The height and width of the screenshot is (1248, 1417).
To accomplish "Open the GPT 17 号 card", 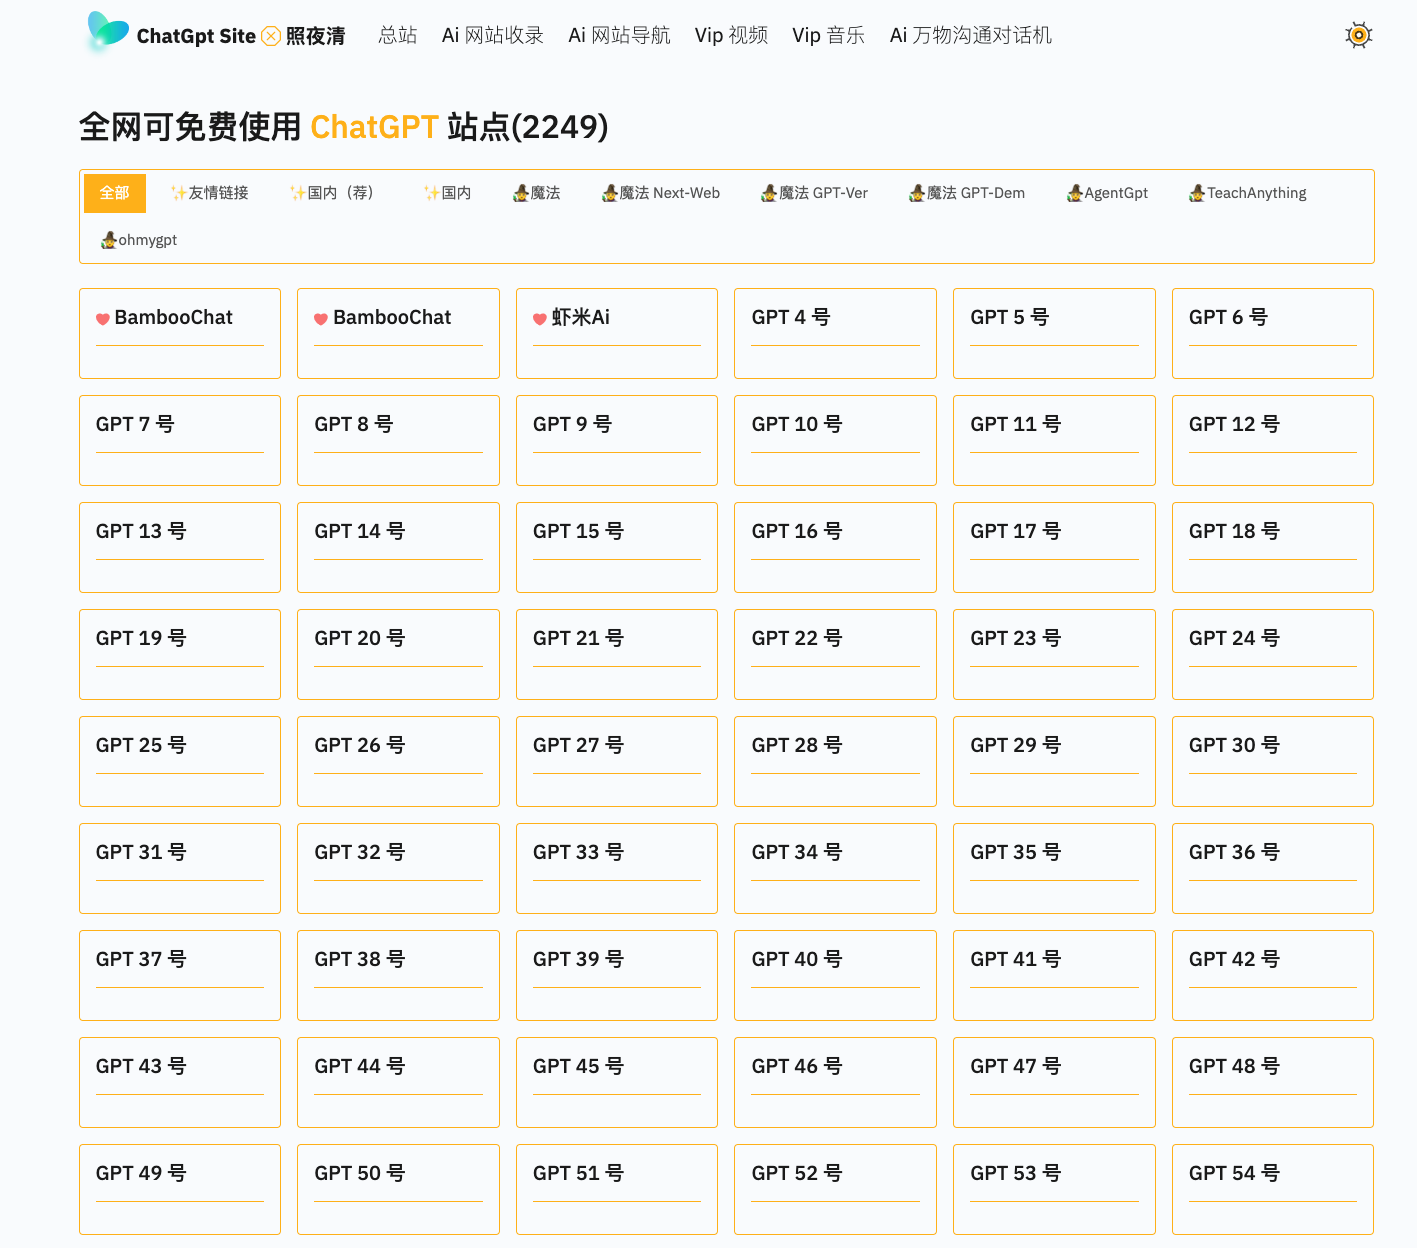I will coord(1054,547).
